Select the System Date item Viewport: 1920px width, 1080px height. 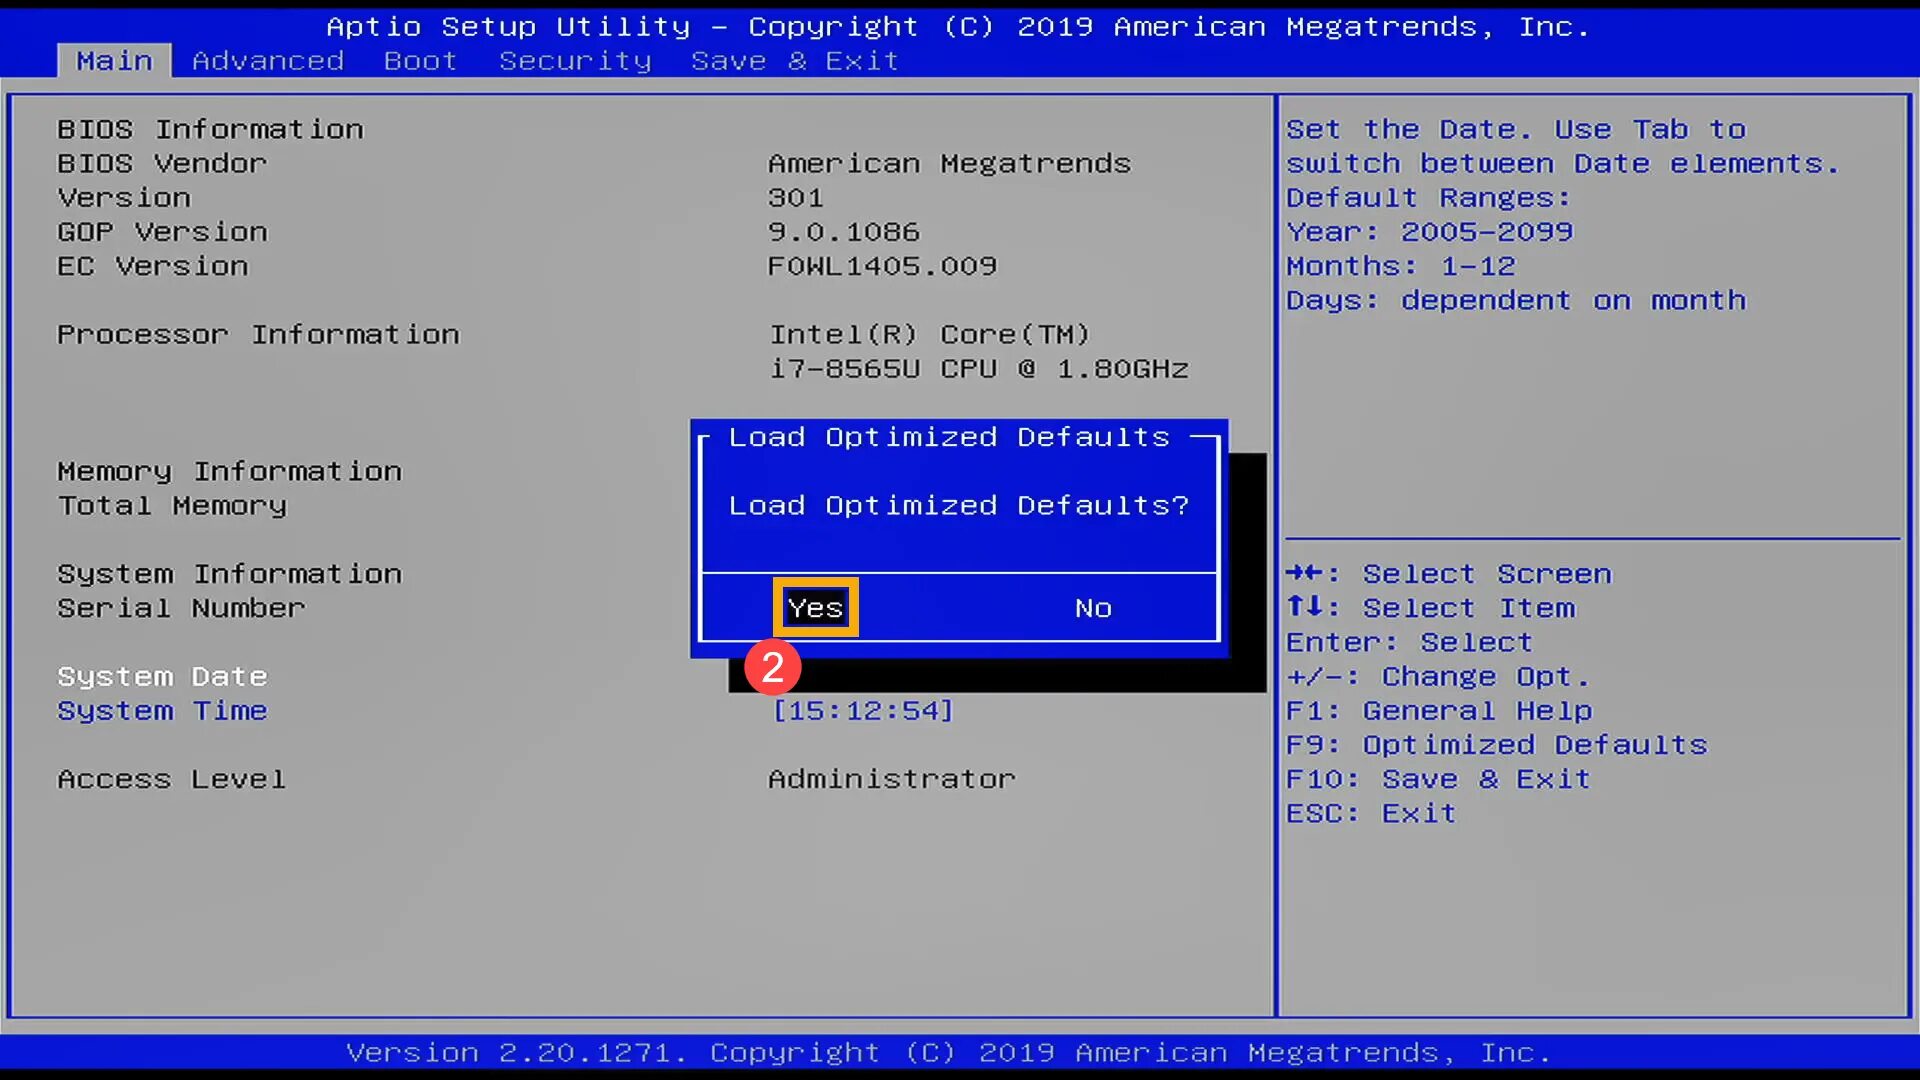pos(162,676)
